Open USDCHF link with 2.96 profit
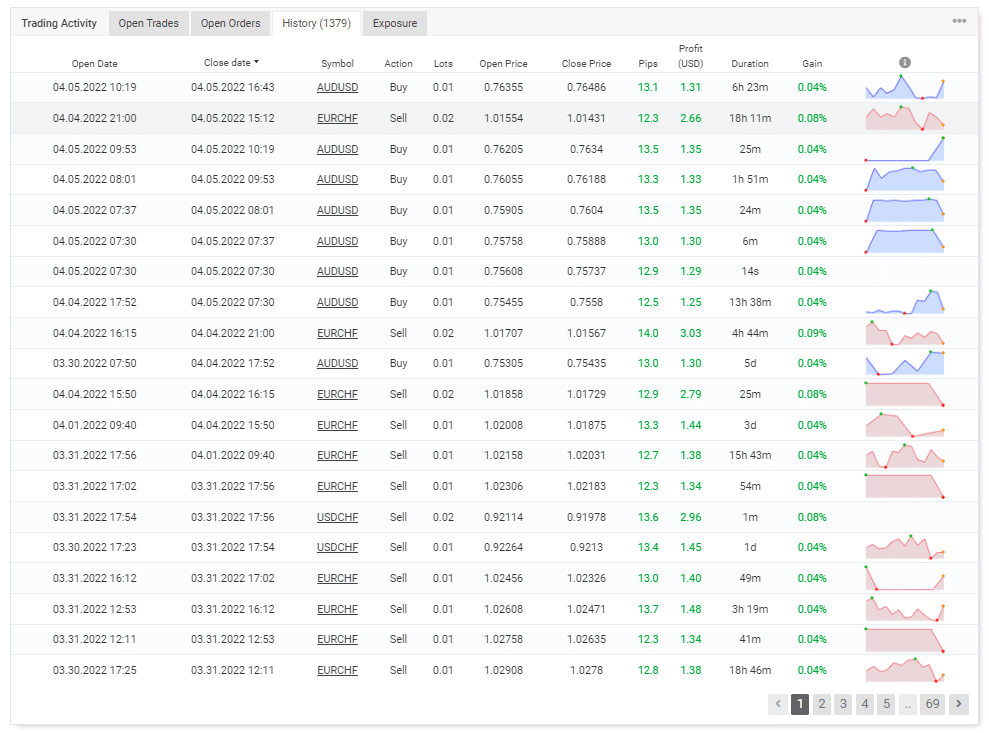 coord(337,517)
